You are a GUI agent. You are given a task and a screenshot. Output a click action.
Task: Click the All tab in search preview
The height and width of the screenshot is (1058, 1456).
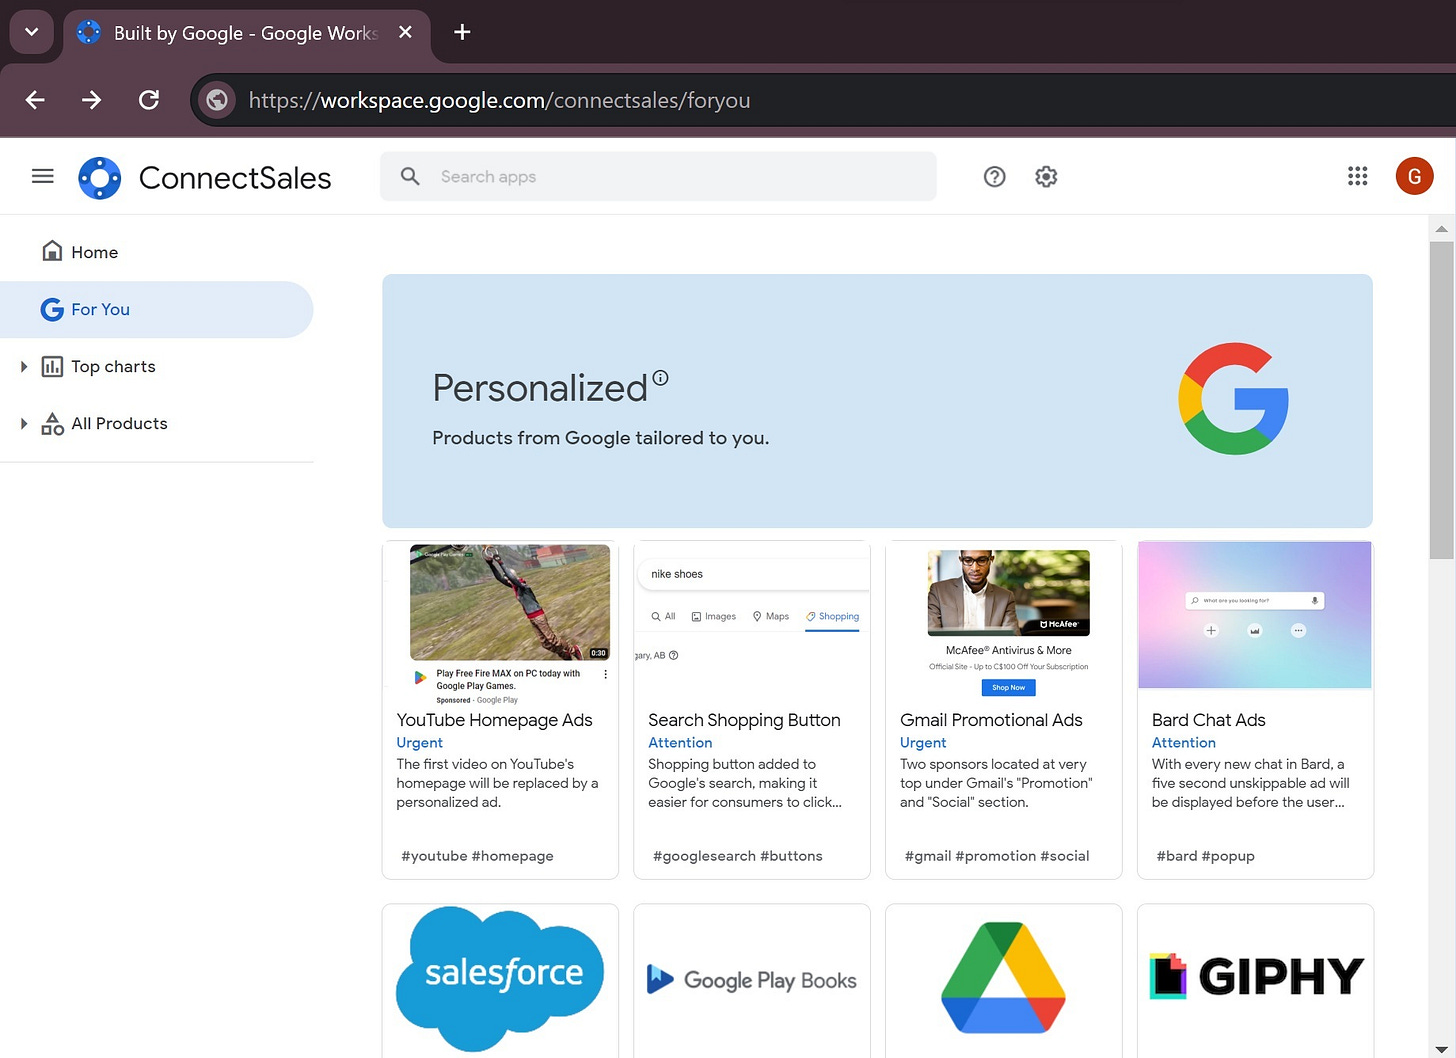(x=663, y=617)
